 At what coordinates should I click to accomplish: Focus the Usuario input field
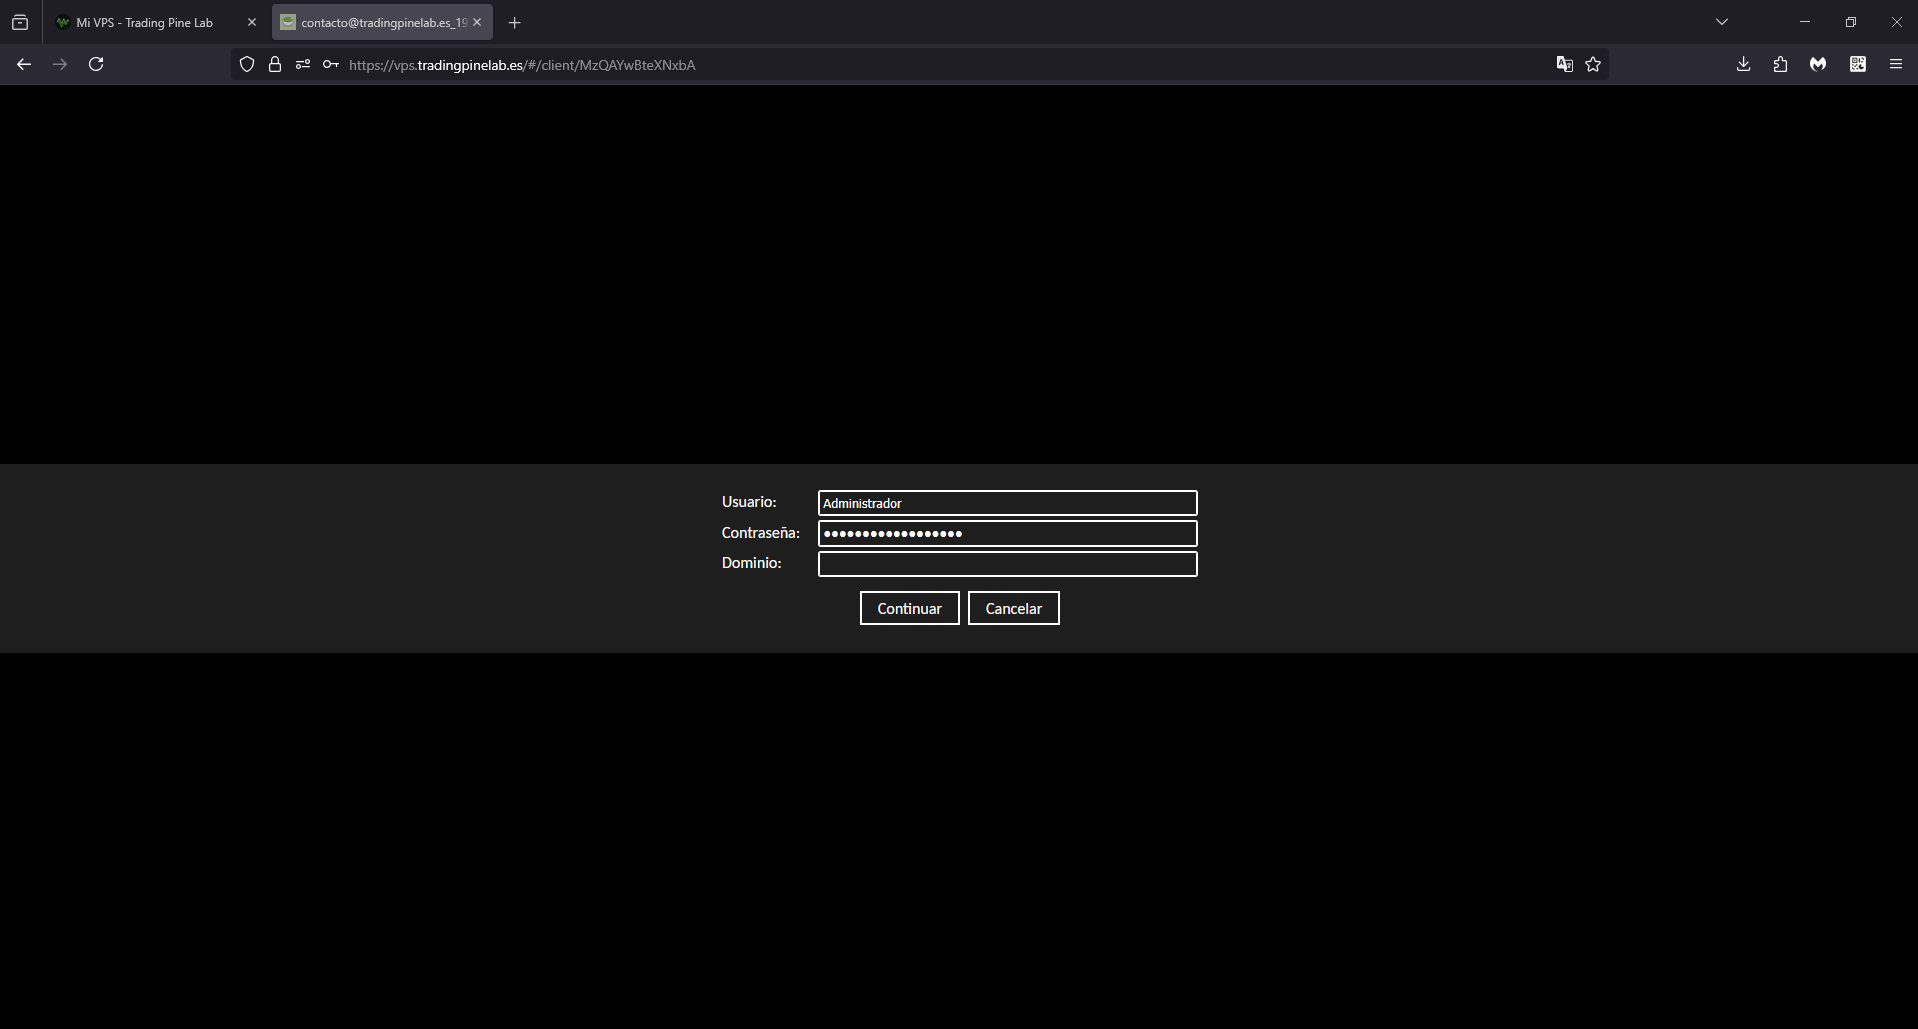coord(1007,503)
